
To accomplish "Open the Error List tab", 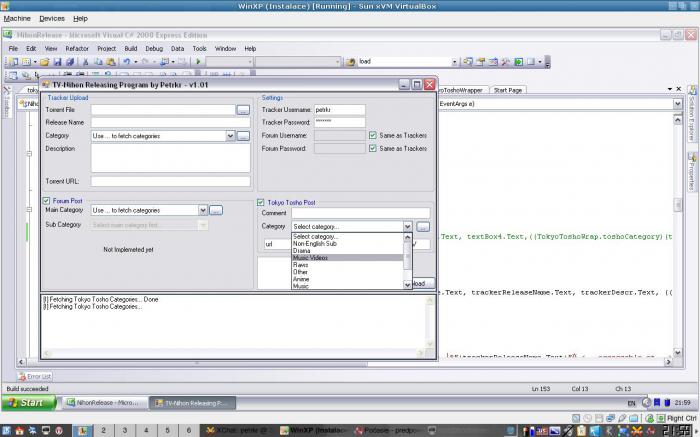I will point(35,376).
